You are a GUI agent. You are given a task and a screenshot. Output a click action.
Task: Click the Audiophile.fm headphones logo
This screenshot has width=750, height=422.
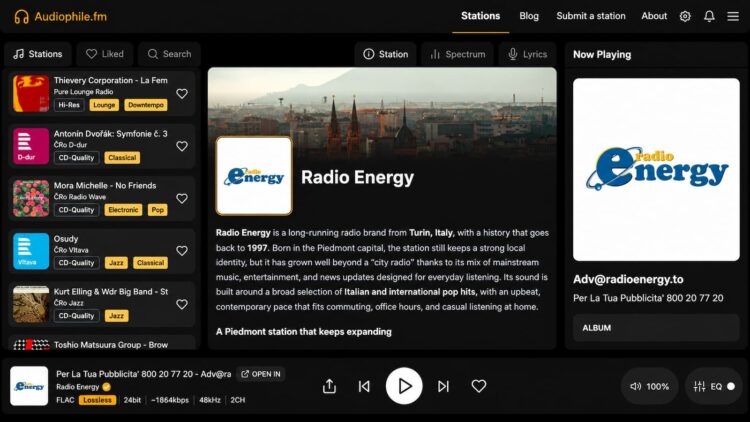click(21, 17)
